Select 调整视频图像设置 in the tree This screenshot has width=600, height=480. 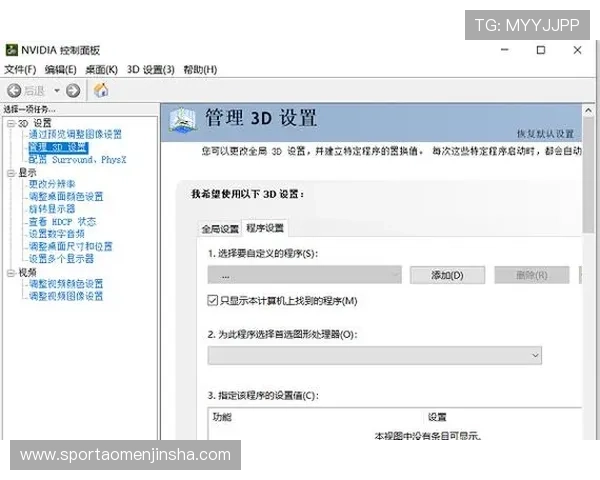click(66, 296)
